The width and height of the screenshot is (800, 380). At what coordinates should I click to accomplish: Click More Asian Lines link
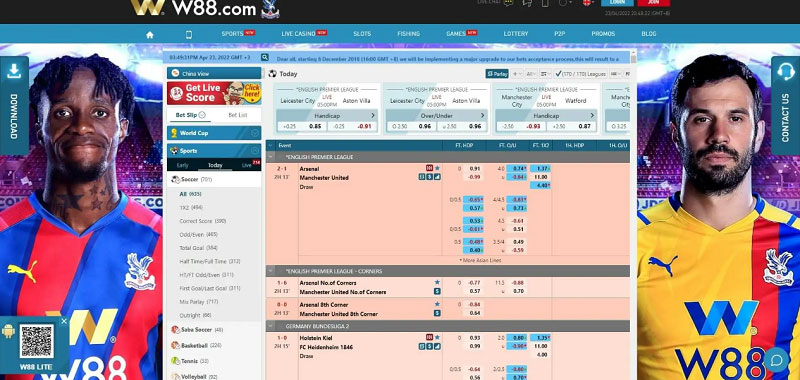pos(480,260)
